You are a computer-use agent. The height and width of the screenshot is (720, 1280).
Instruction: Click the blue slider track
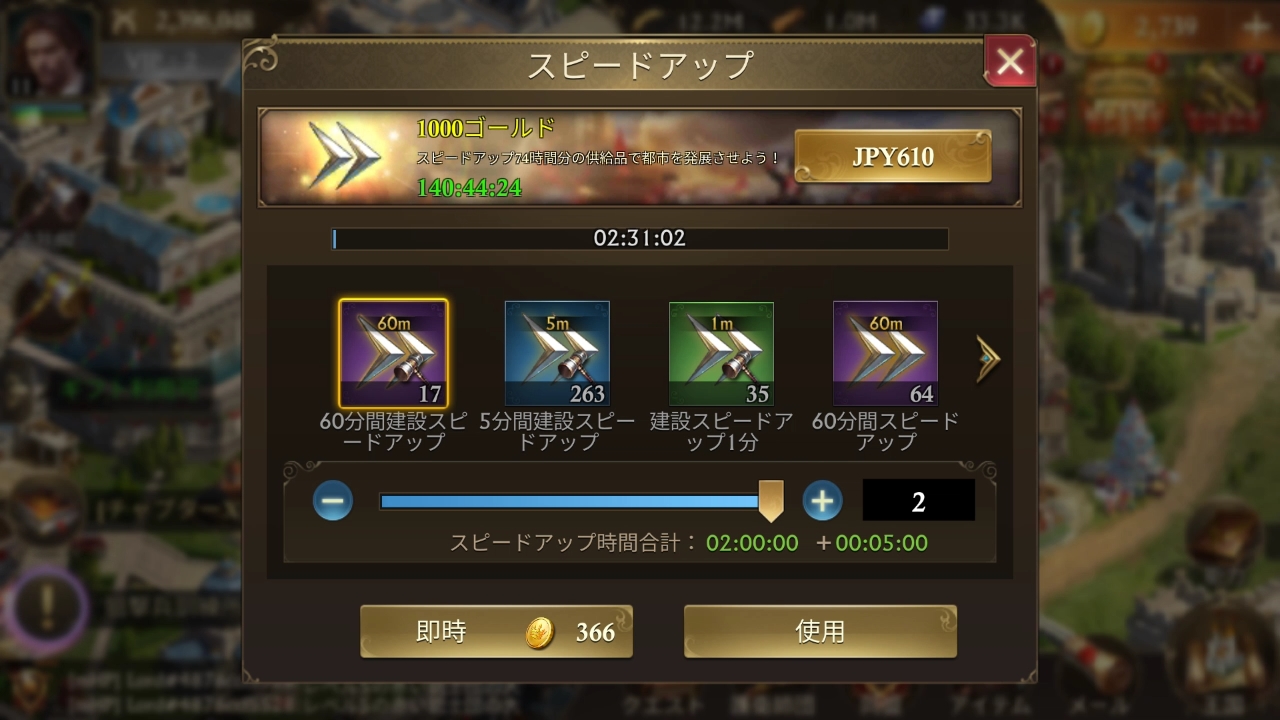tap(570, 501)
